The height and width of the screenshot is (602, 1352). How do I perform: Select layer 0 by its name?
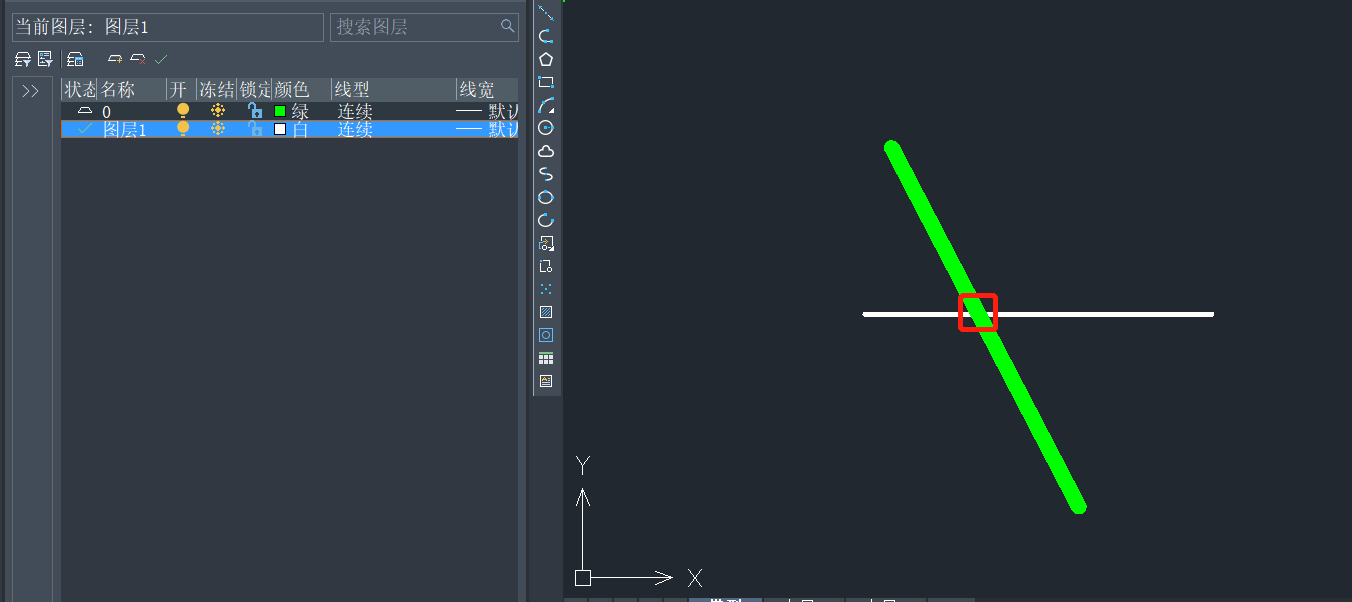(106, 112)
